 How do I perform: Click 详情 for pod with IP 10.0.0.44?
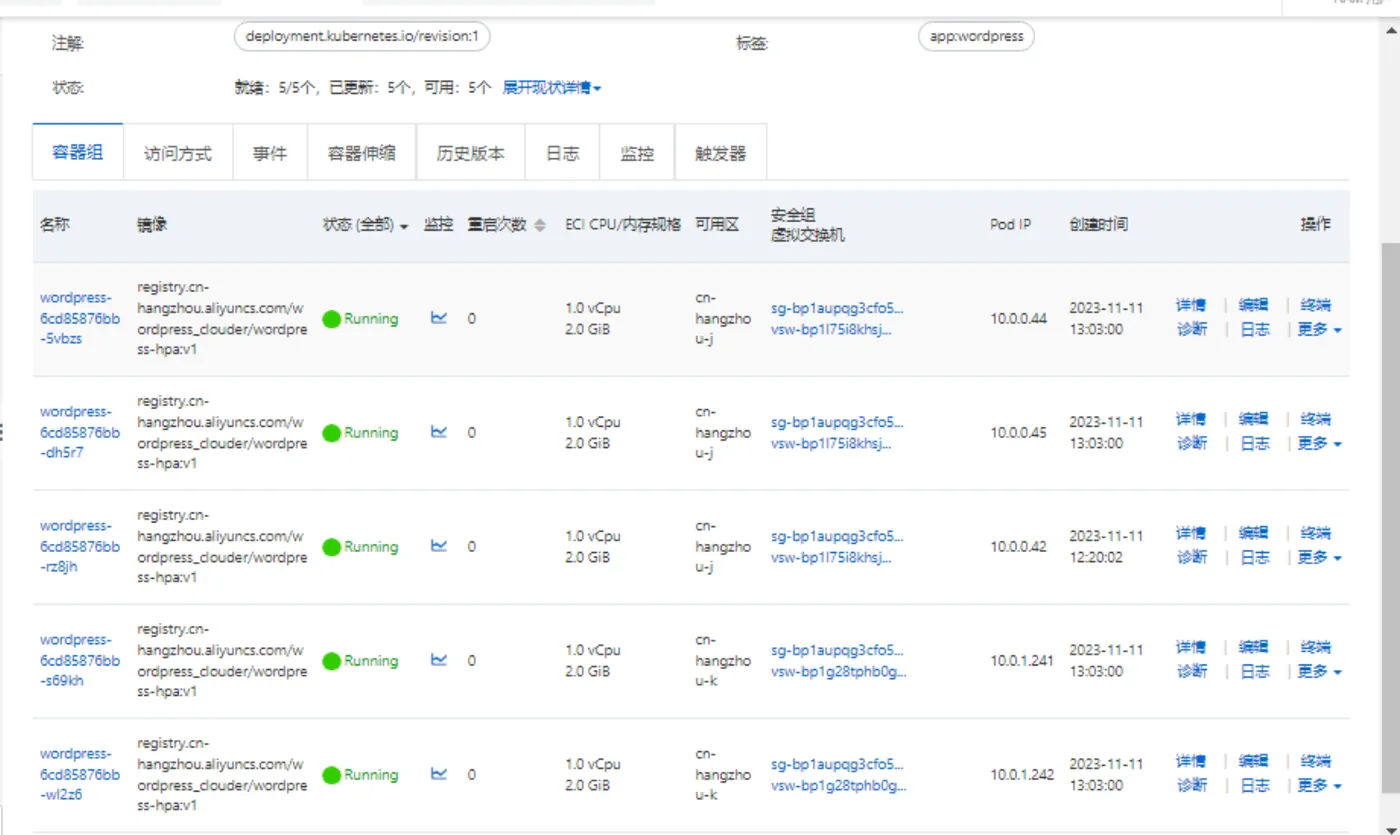point(1191,305)
